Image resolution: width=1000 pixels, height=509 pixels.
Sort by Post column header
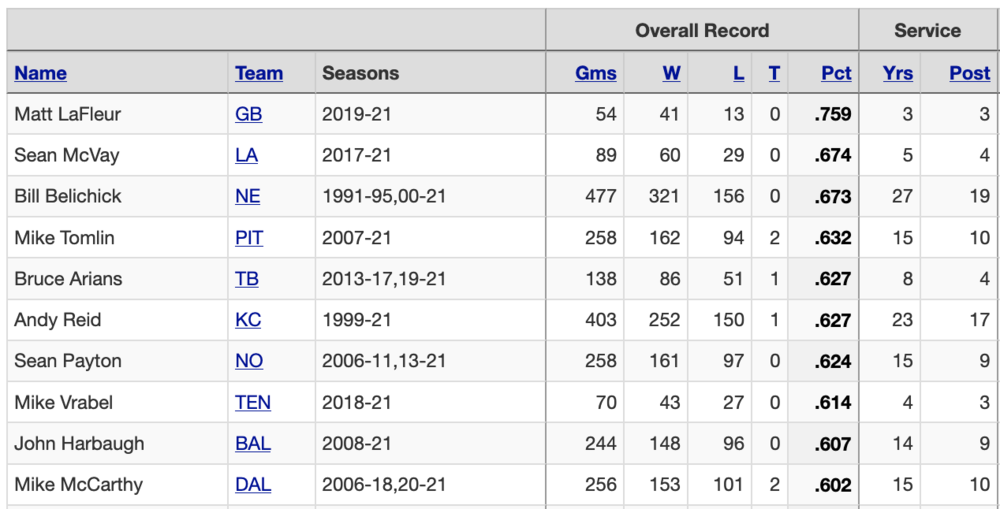point(969,73)
